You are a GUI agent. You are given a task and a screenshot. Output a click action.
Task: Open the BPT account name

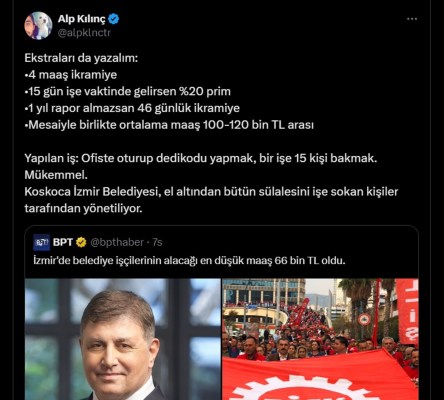click(63, 242)
